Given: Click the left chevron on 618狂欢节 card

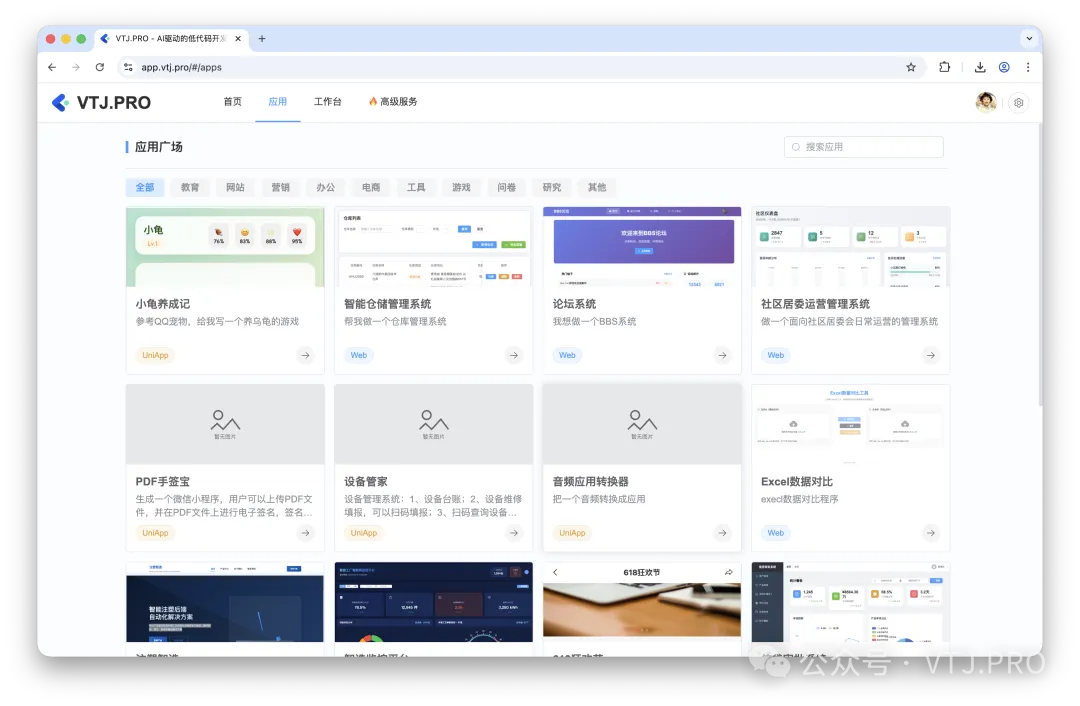Looking at the screenshot, I should point(554,571).
